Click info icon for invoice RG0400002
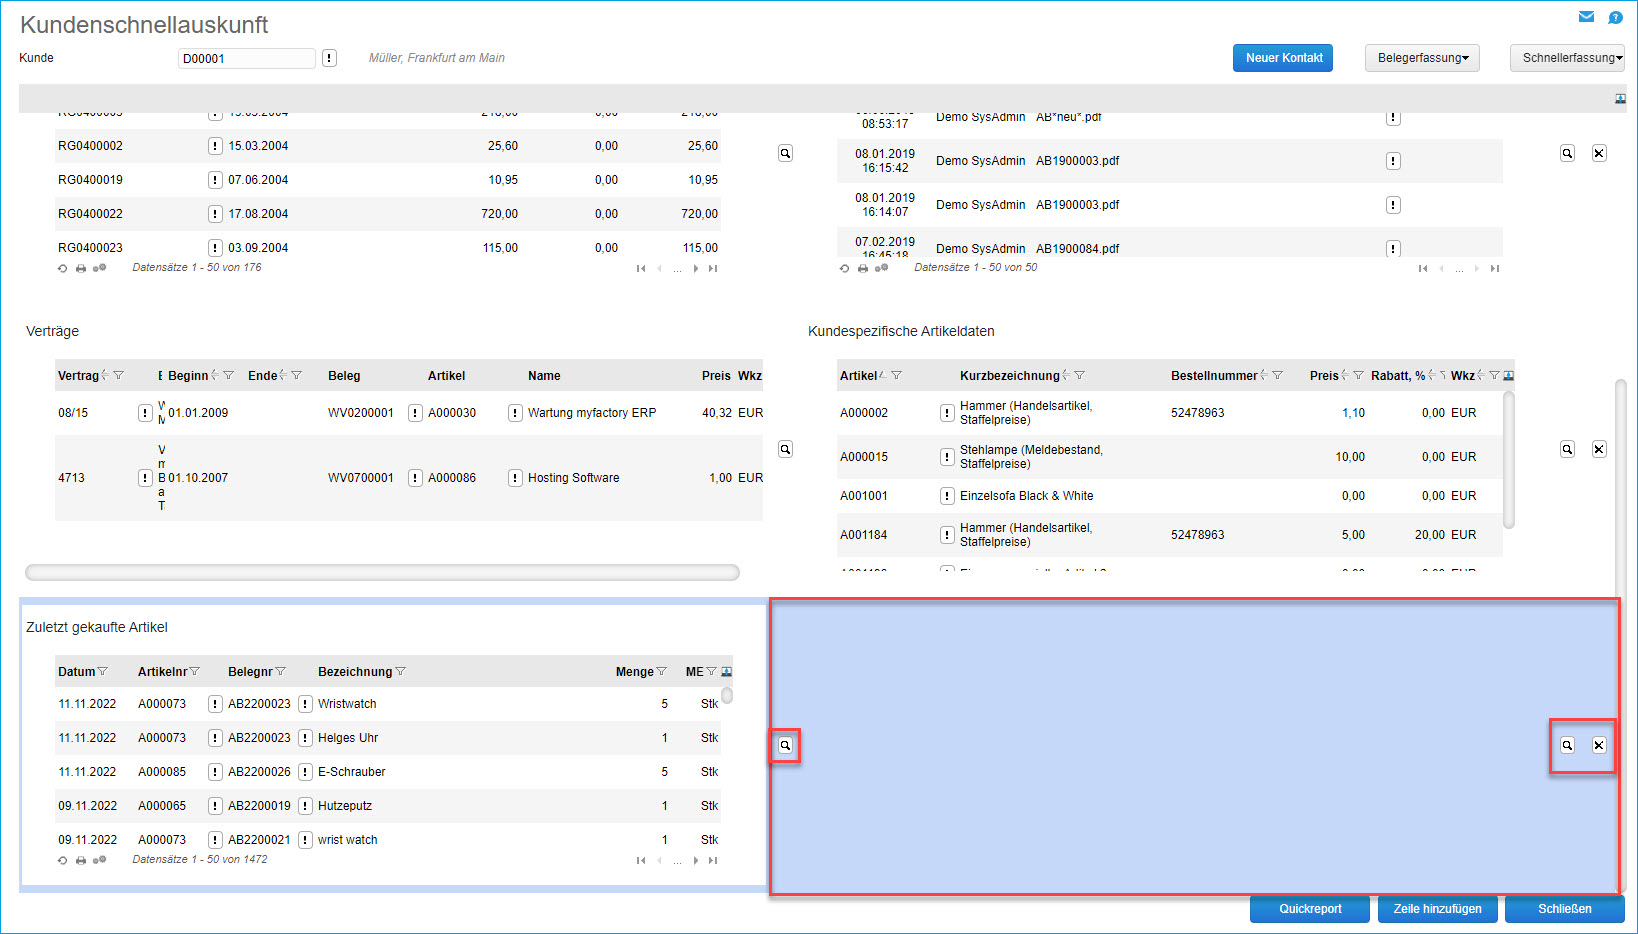The width and height of the screenshot is (1638, 934). pos(215,146)
